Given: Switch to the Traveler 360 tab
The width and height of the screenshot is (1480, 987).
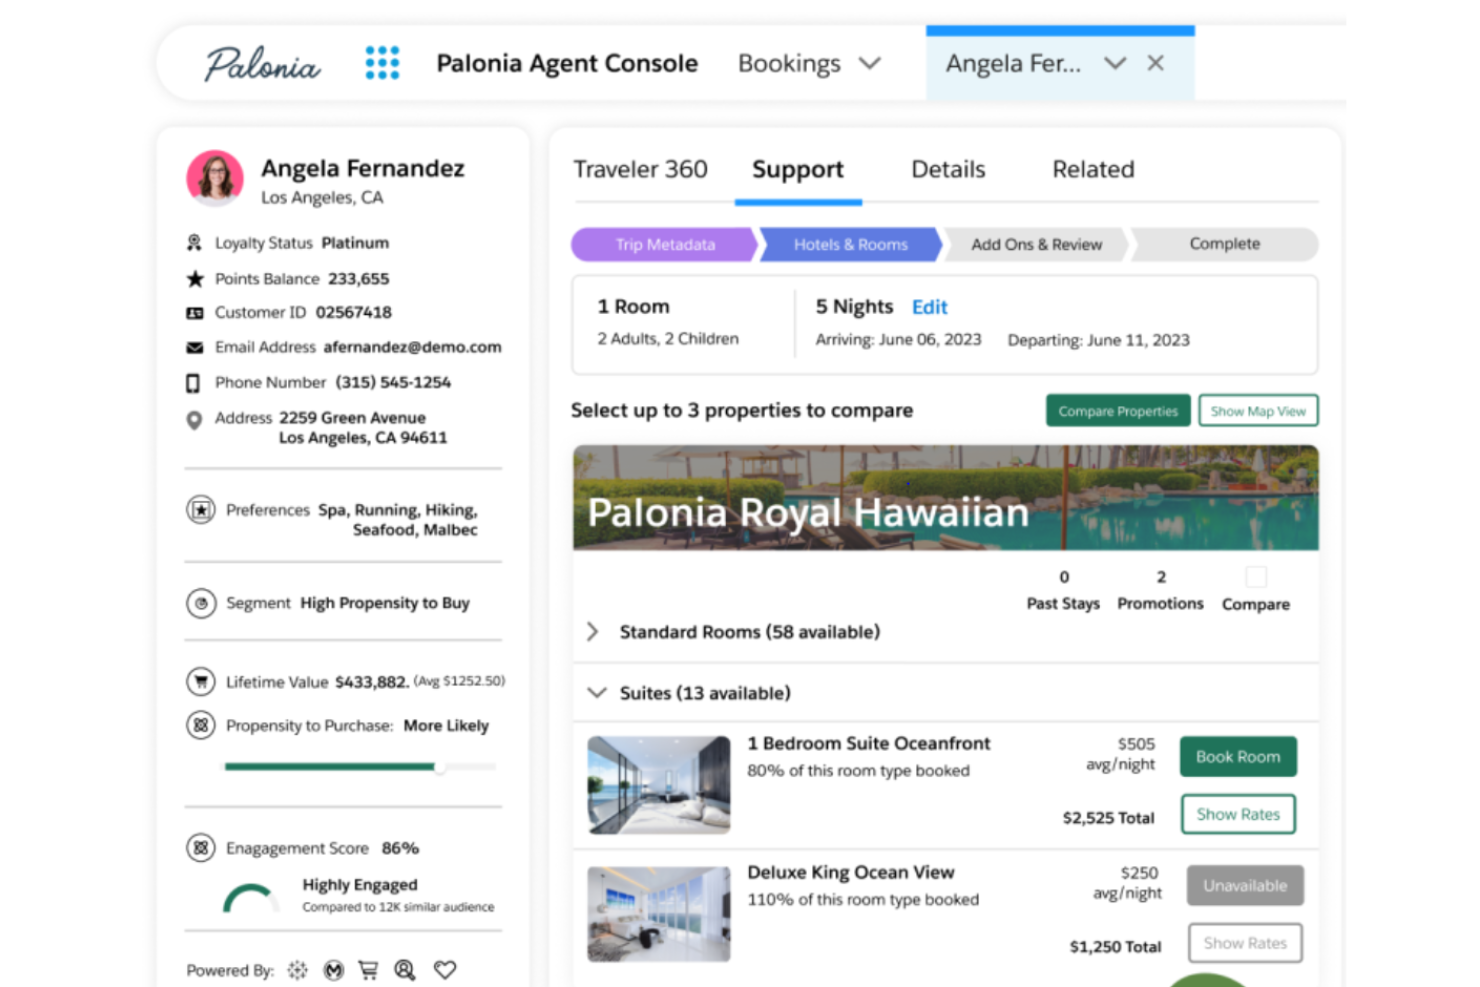Looking at the screenshot, I should click(x=640, y=169).
